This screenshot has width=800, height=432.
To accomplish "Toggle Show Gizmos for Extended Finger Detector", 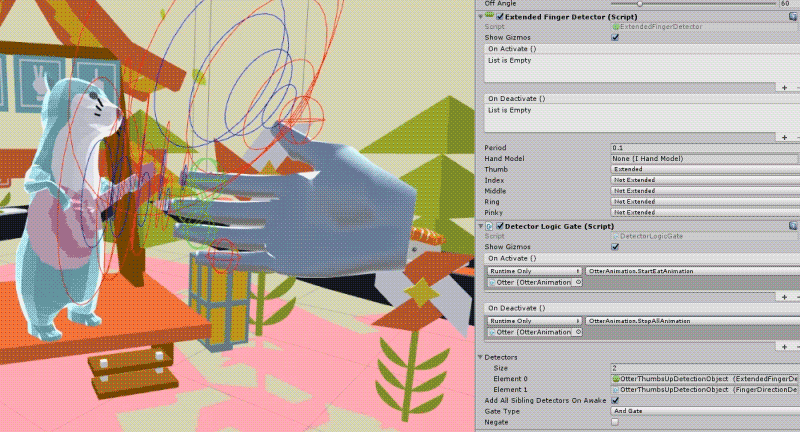I will (x=615, y=38).
